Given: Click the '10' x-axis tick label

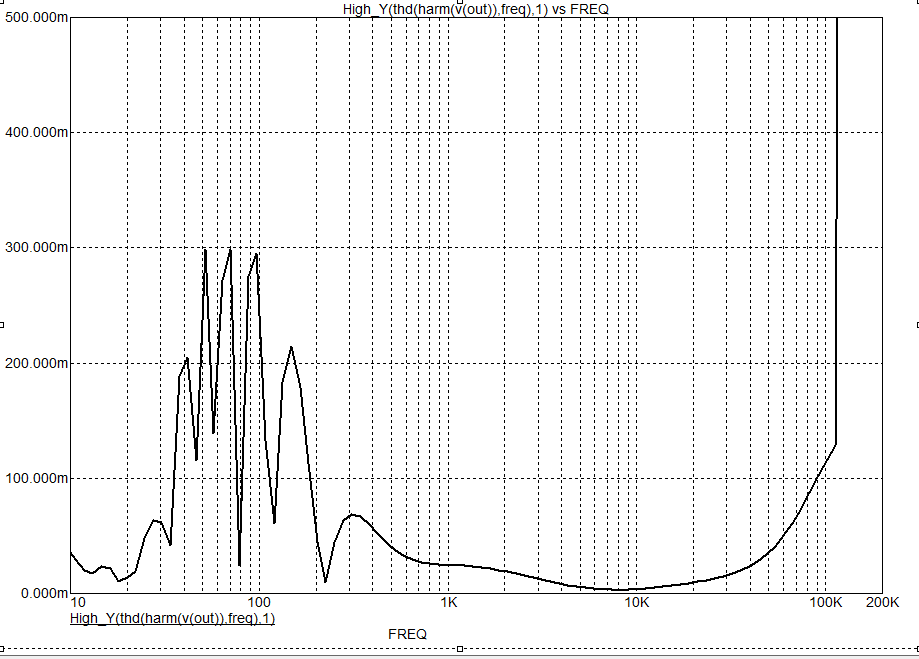Looking at the screenshot, I should tap(78, 602).
